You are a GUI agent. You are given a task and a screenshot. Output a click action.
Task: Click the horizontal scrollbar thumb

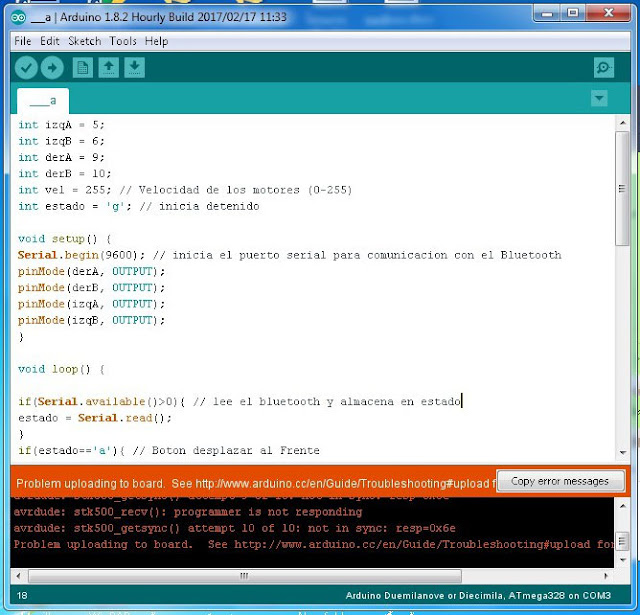pos(244,576)
